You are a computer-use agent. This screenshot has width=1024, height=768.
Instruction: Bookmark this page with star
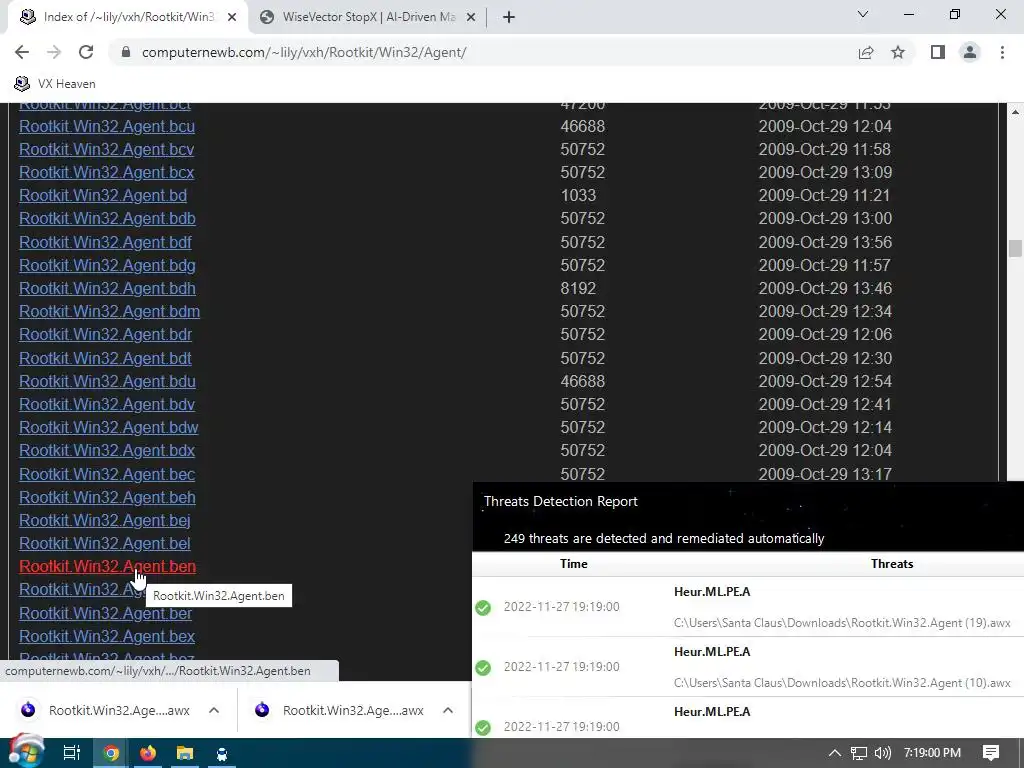[x=898, y=52]
